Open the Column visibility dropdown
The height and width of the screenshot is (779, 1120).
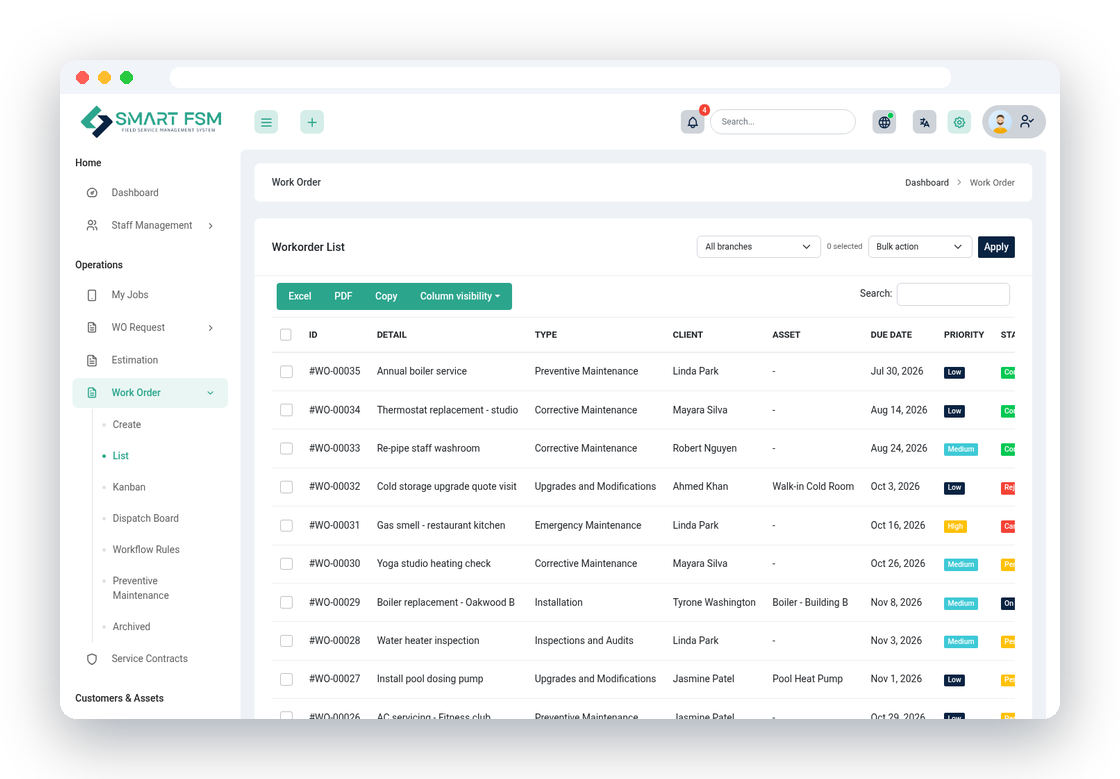pos(460,296)
